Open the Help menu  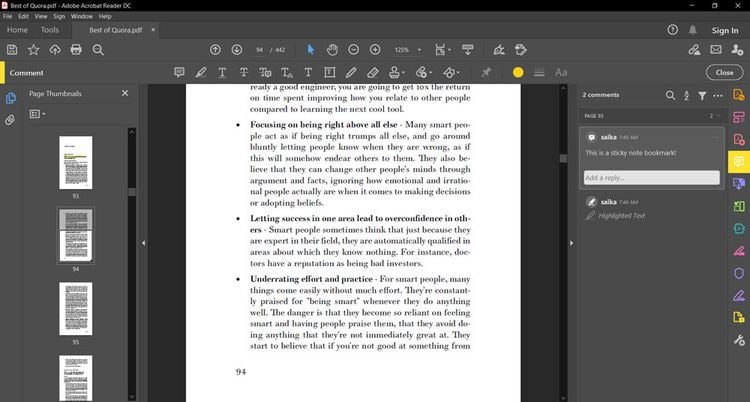click(x=105, y=16)
